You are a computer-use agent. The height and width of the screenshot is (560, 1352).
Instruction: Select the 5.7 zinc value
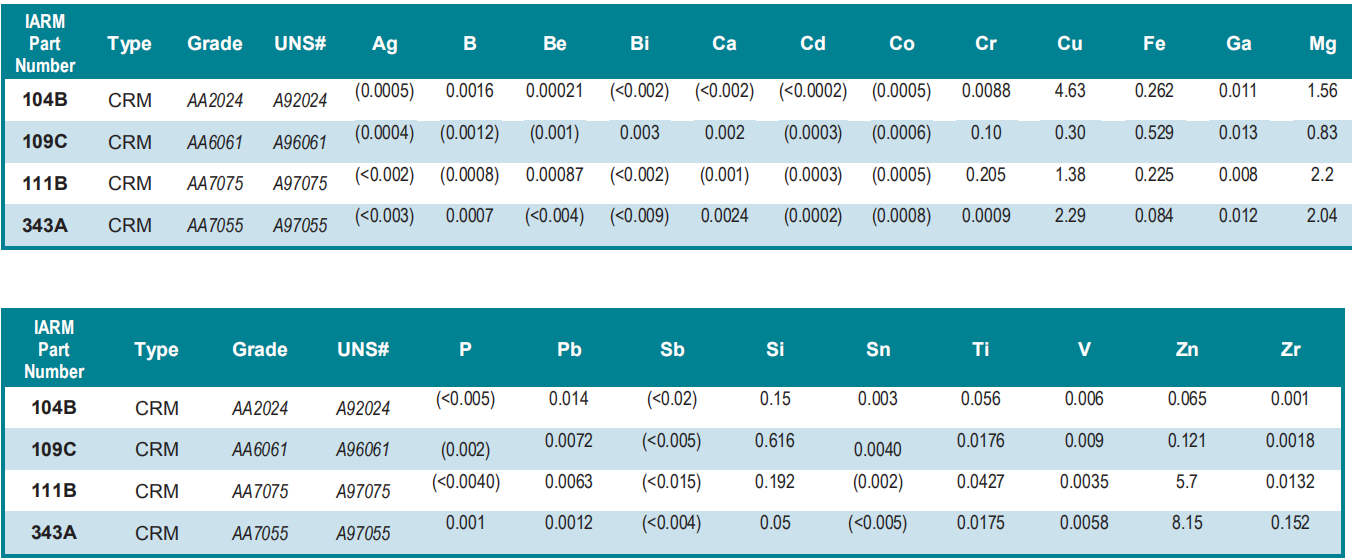coord(1187,482)
